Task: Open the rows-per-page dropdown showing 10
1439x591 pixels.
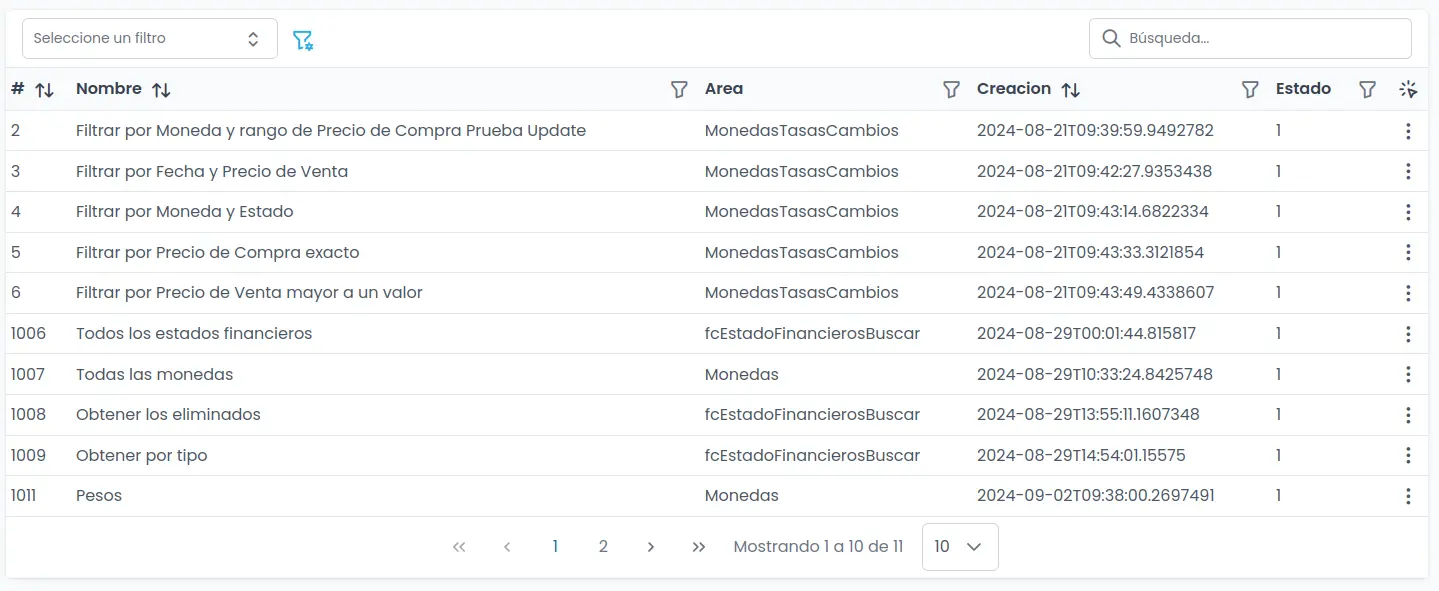Action: [x=959, y=547]
